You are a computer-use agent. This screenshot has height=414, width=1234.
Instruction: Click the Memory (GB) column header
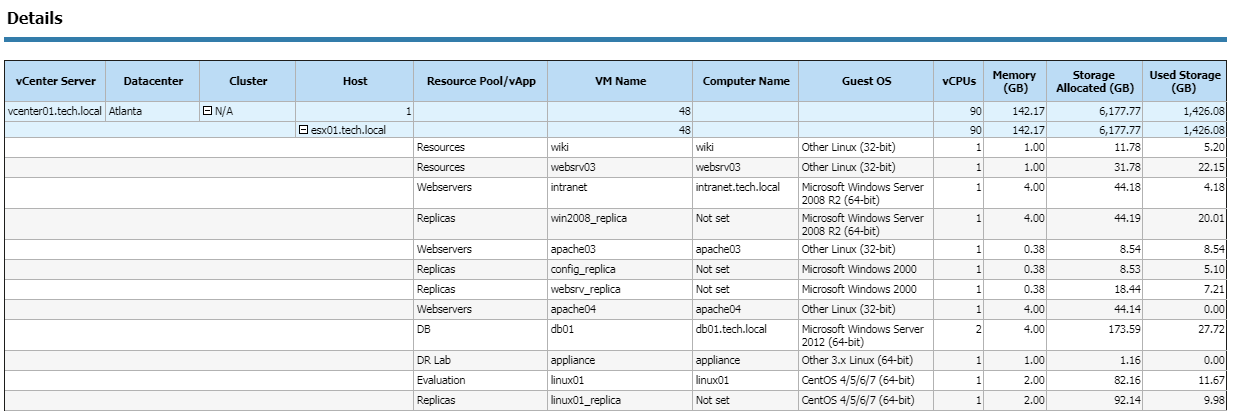[1014, 81]
